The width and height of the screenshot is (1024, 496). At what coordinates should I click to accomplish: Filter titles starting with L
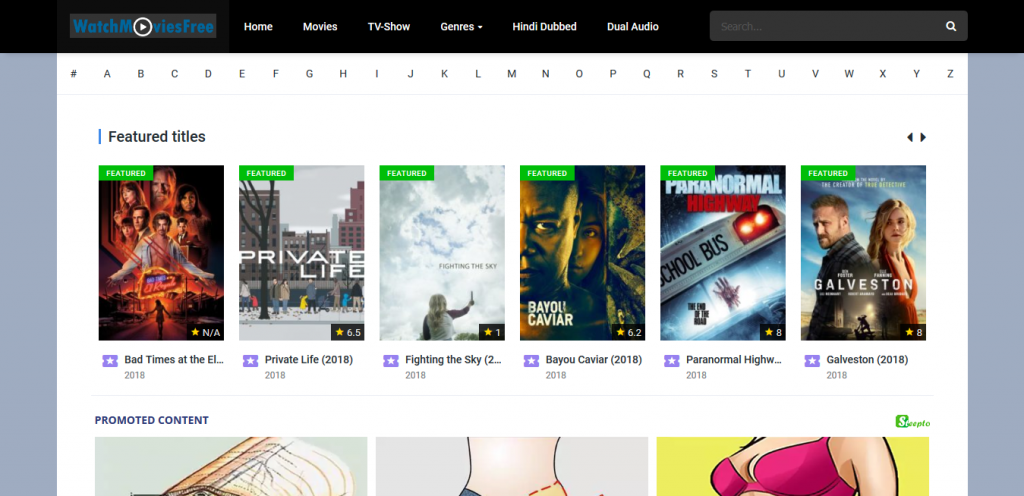pos(478,74)
